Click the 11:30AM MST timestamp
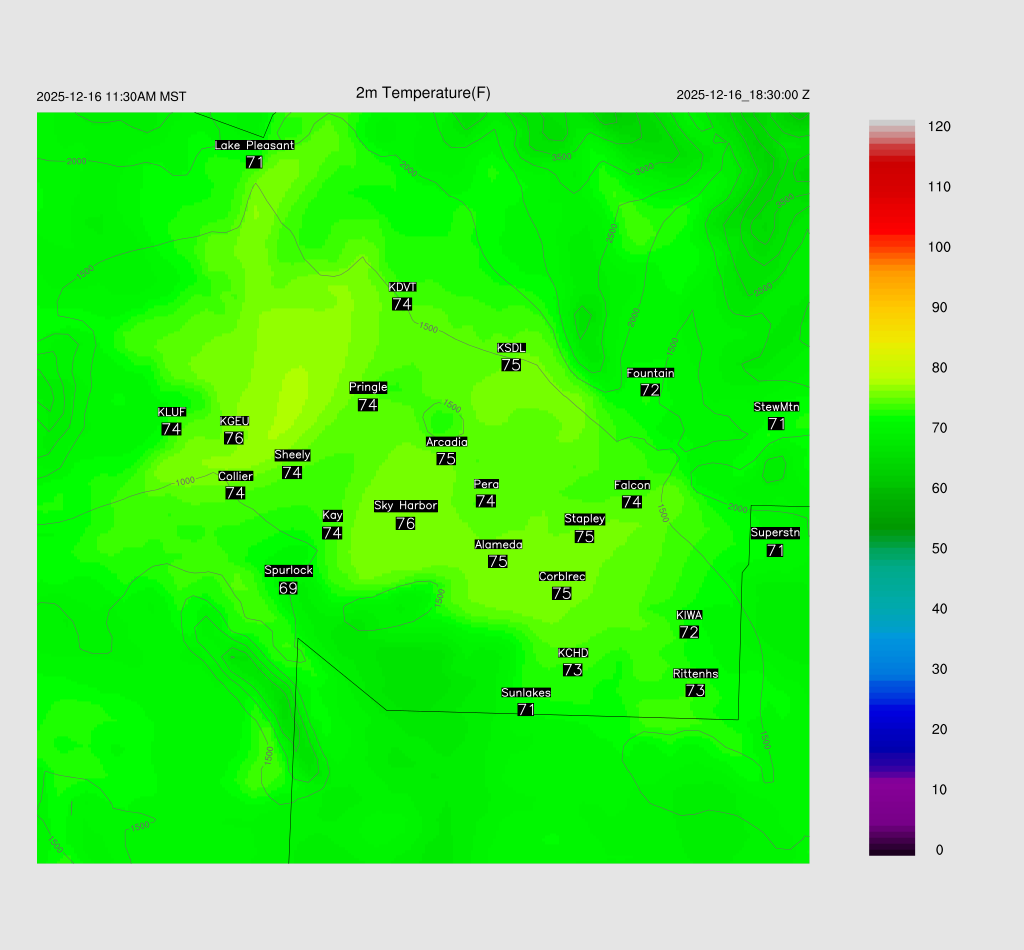The height and width of the screenshot is (950, 1024). [111, 97]
